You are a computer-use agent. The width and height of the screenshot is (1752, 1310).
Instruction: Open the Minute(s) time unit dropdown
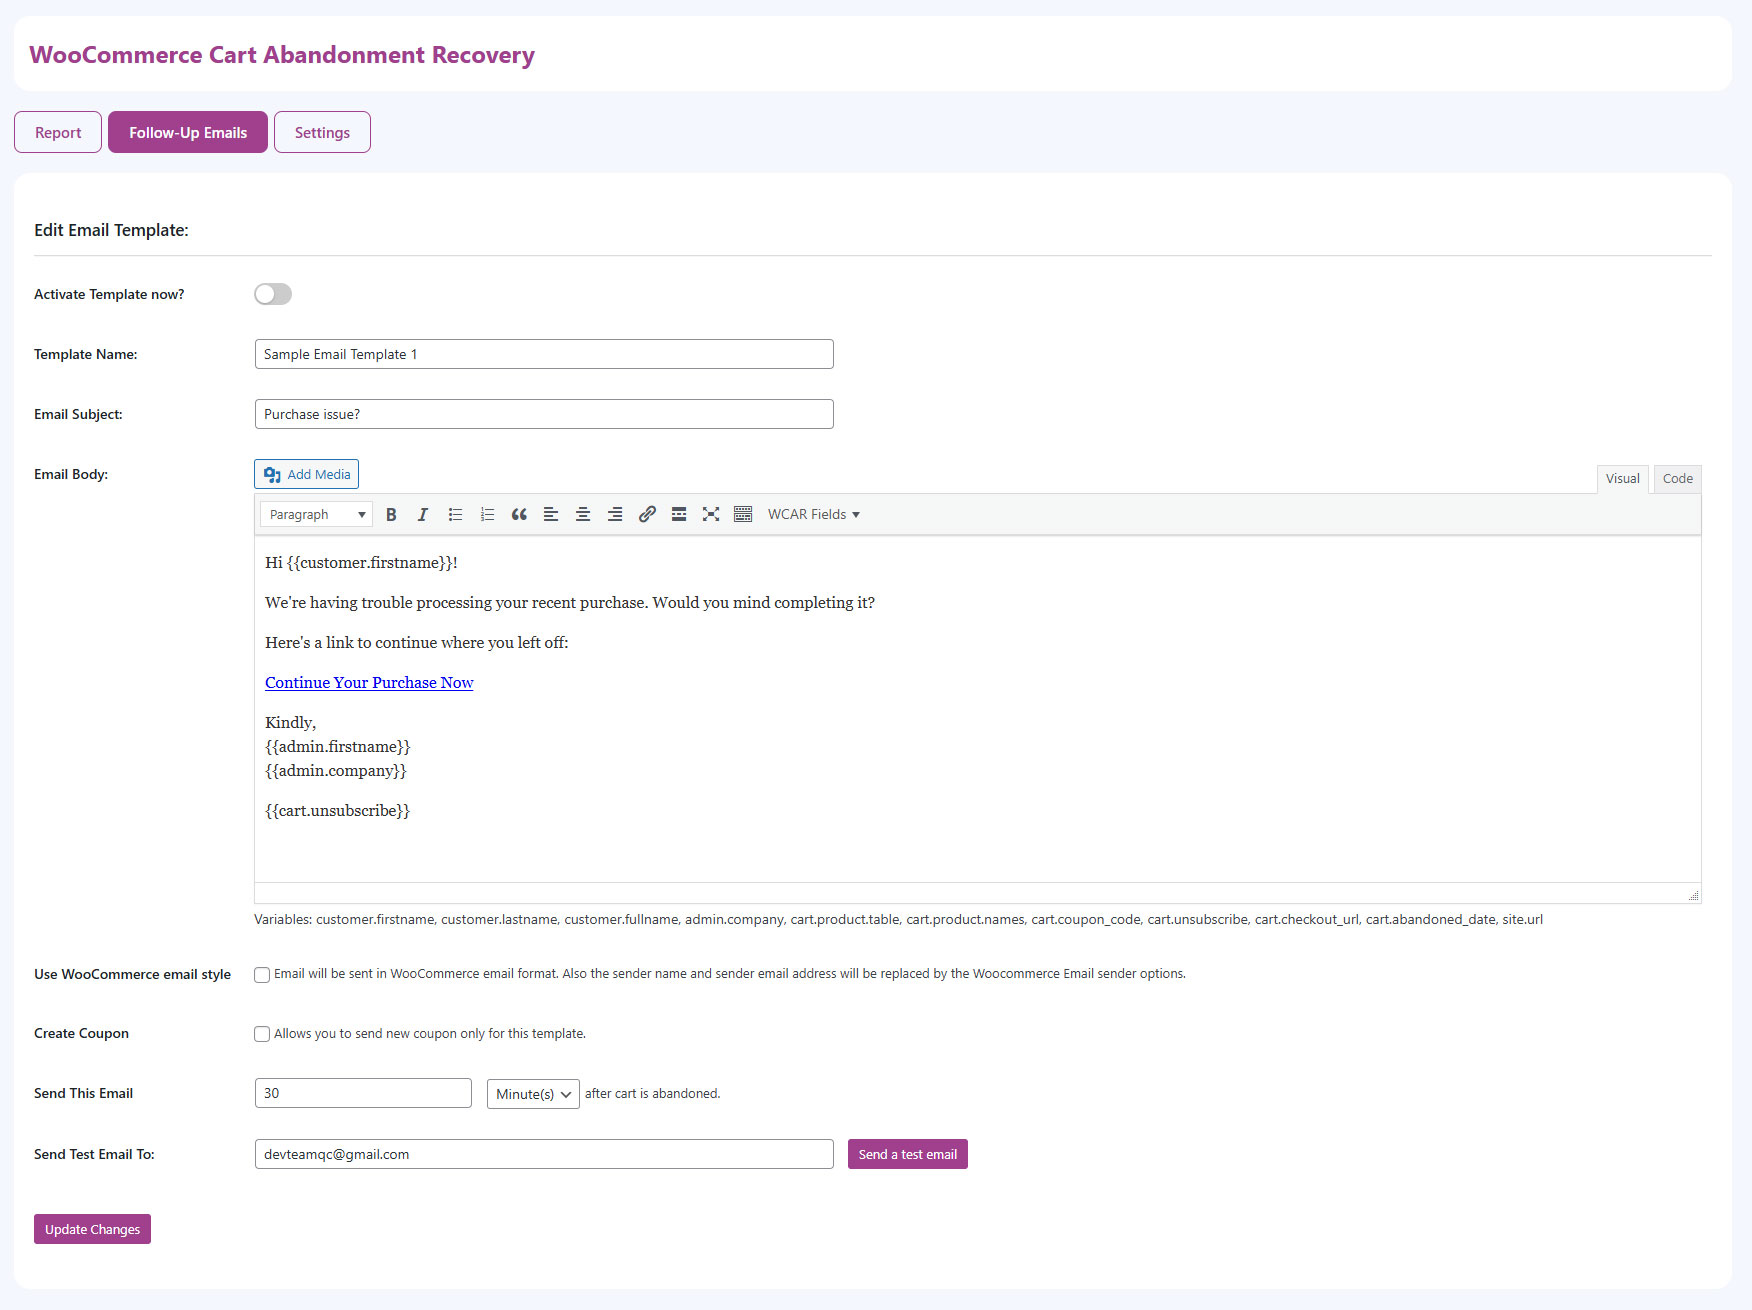point(533,1094)
